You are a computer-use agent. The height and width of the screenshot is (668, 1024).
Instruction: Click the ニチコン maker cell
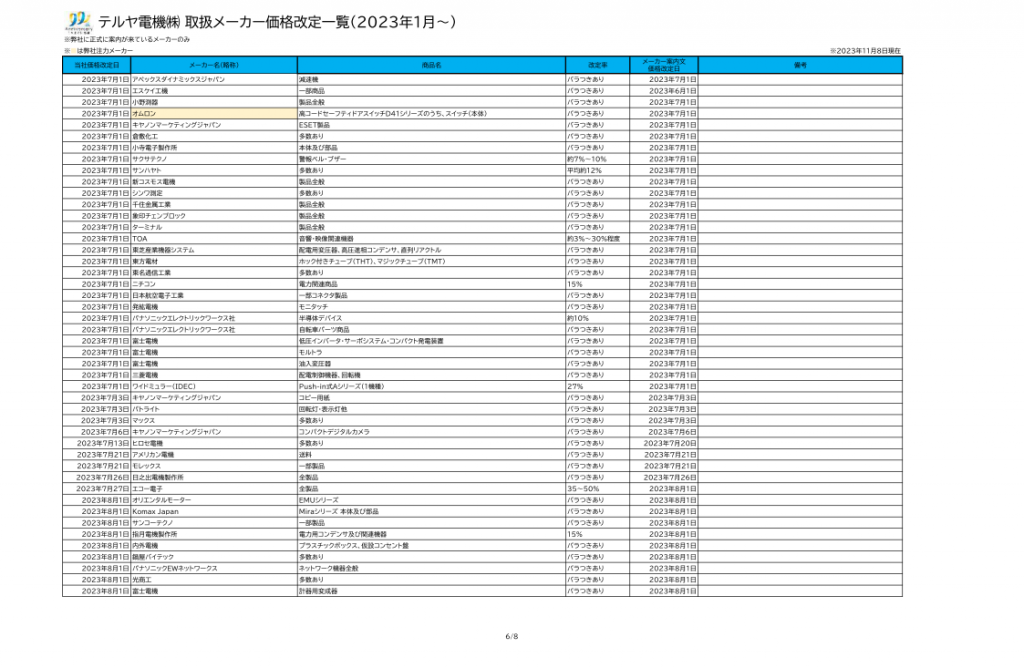click(x=214, y=284)
